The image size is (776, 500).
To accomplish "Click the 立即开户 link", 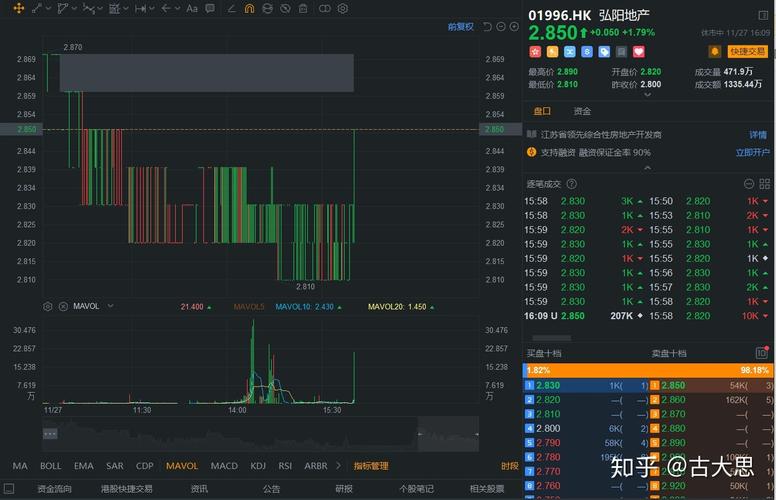I will pyautogui.click(x=752, y=152).
